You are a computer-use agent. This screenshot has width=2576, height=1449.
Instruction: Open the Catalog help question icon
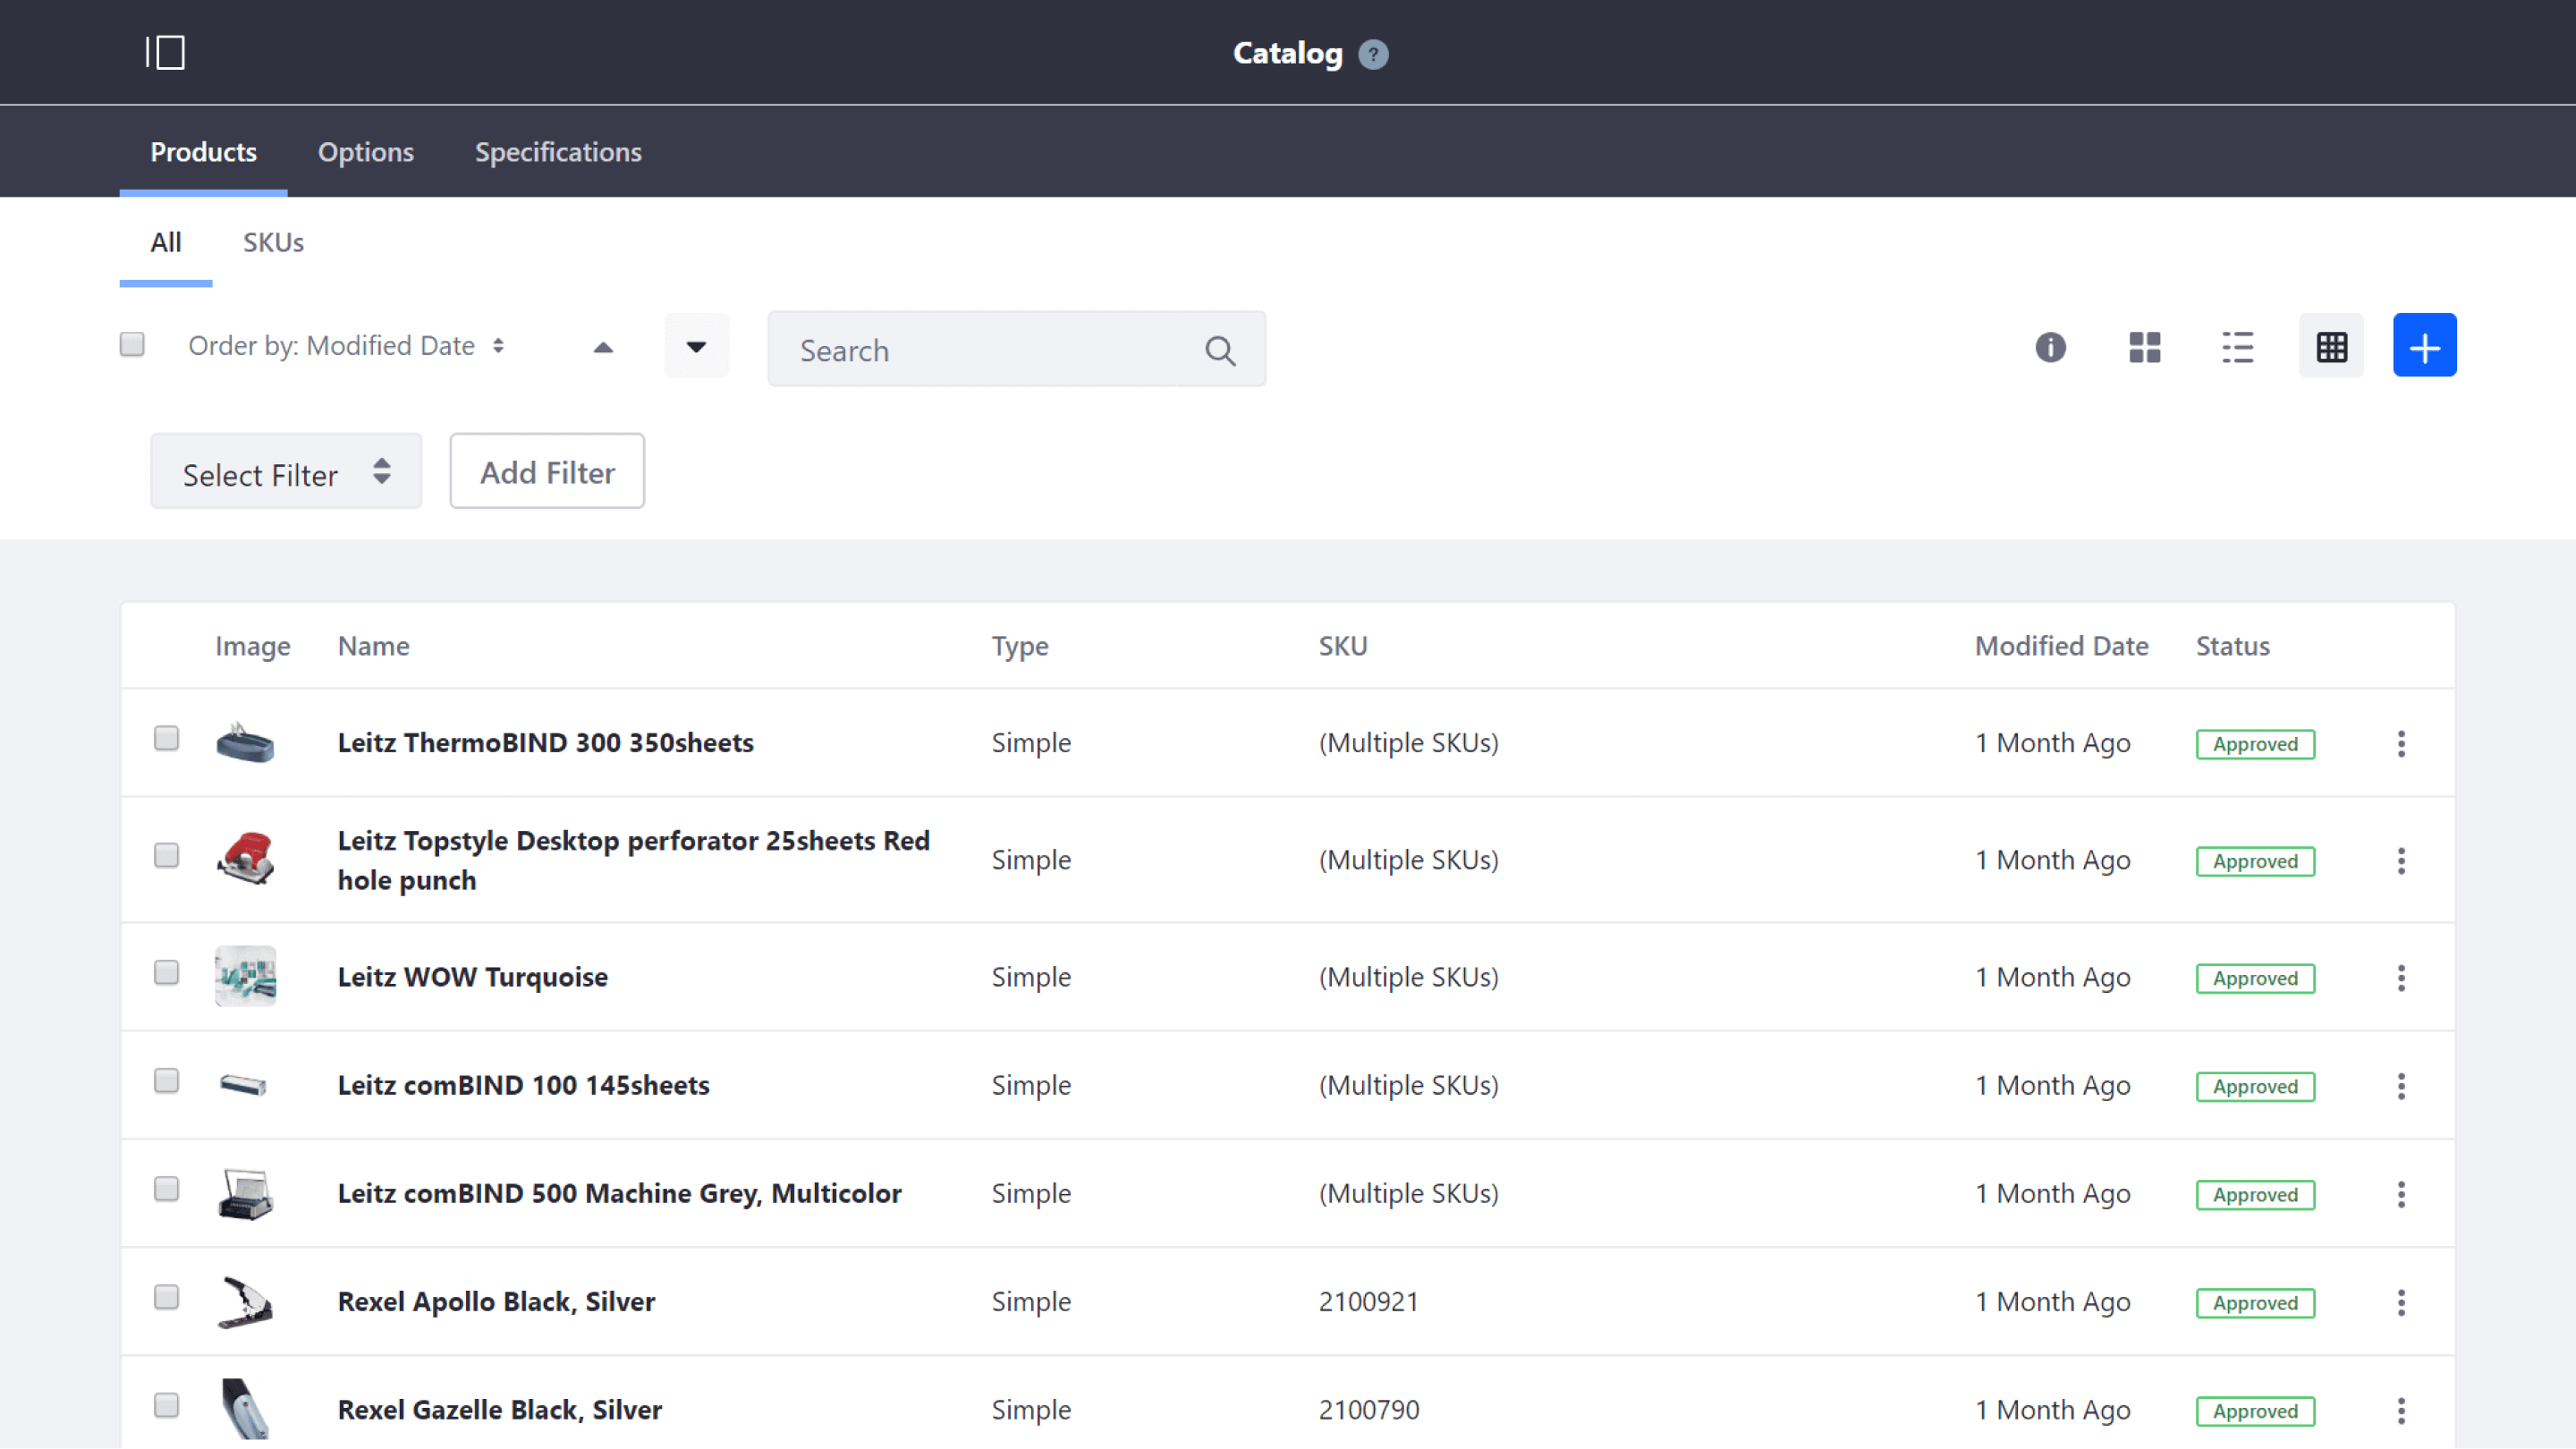1373,54
